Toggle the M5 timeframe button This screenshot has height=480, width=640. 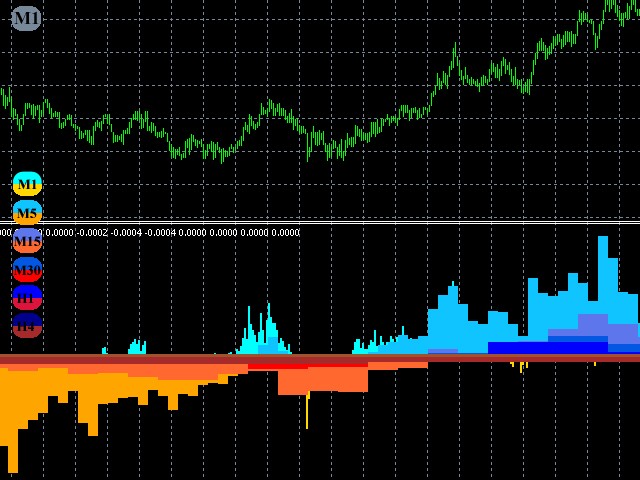27,213
